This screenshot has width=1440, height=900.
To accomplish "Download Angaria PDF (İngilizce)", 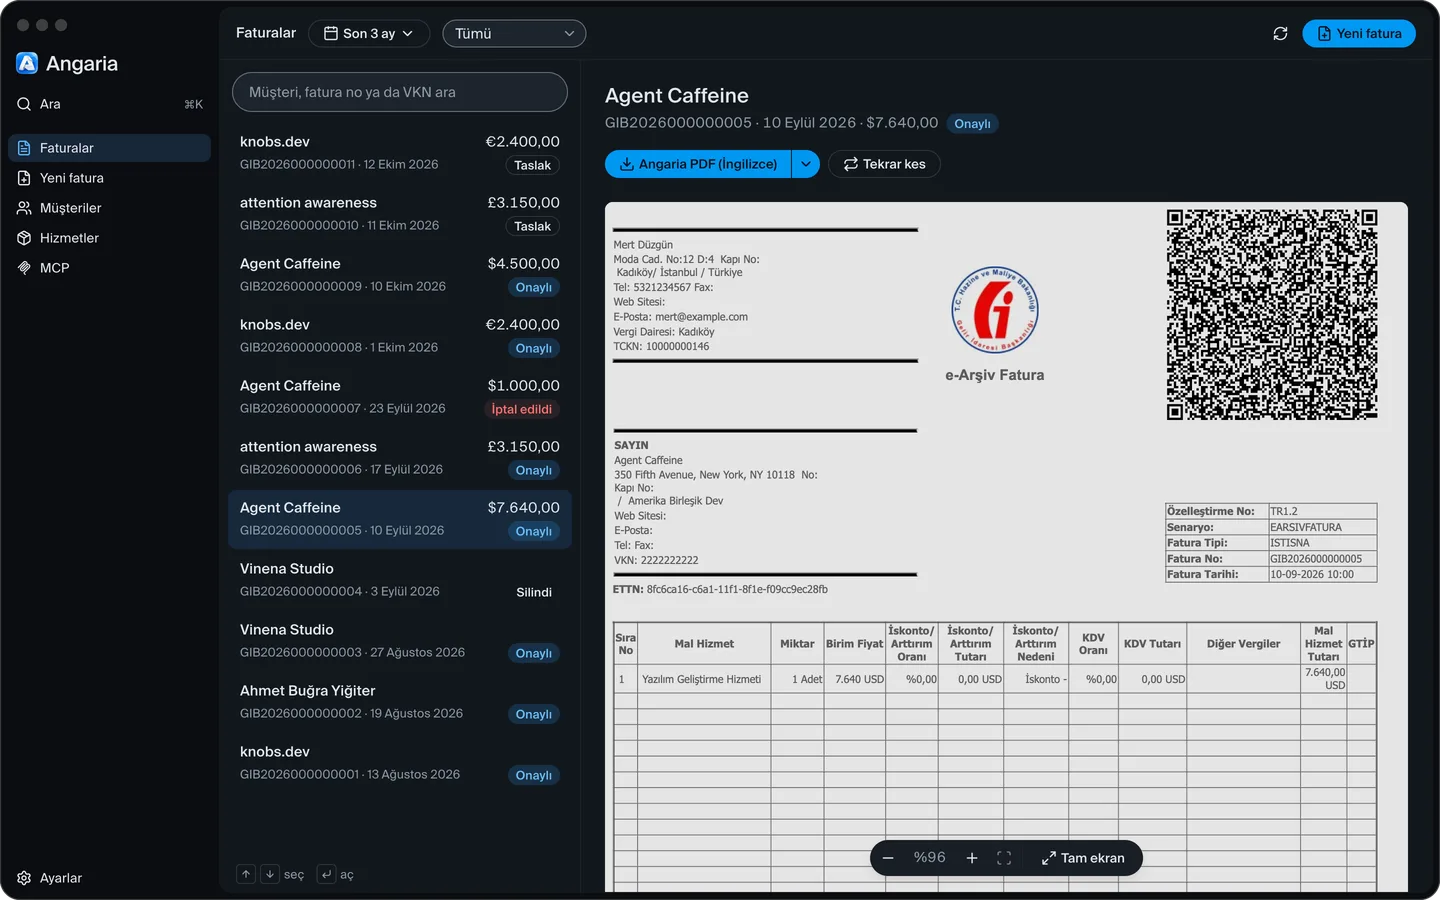I will pos(698,164).
